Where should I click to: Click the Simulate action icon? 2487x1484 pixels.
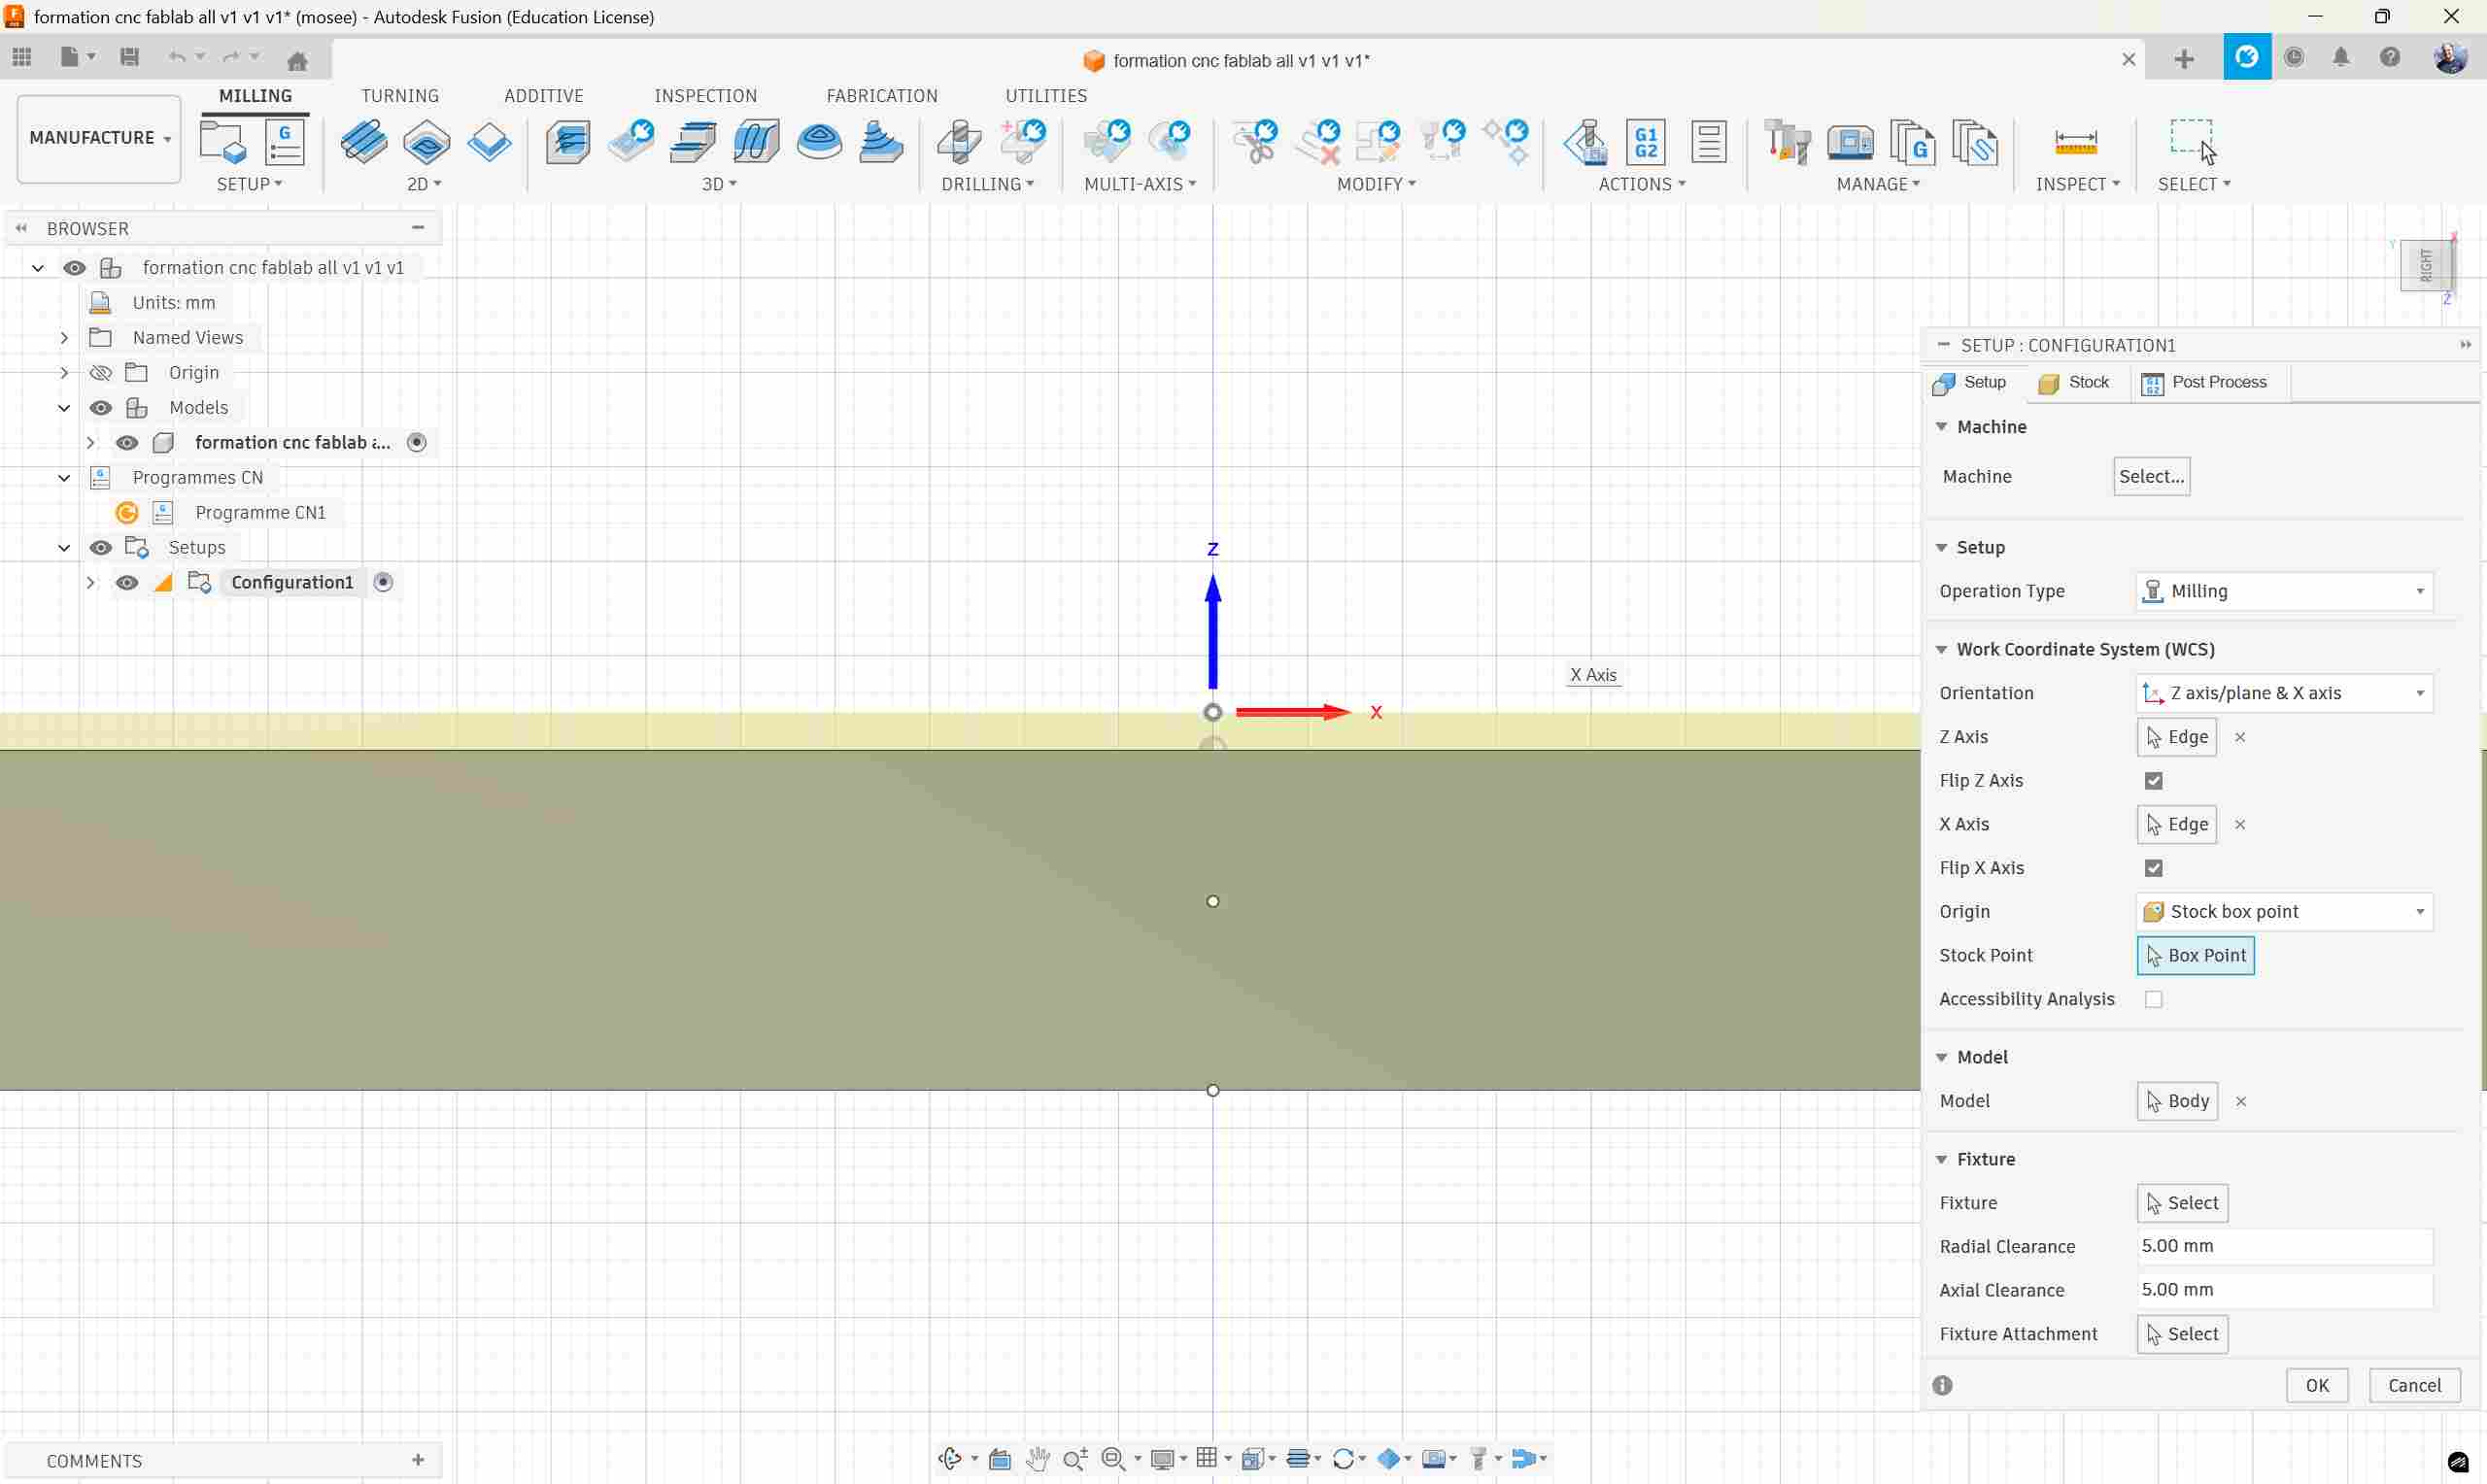[x=1586, y=142]
